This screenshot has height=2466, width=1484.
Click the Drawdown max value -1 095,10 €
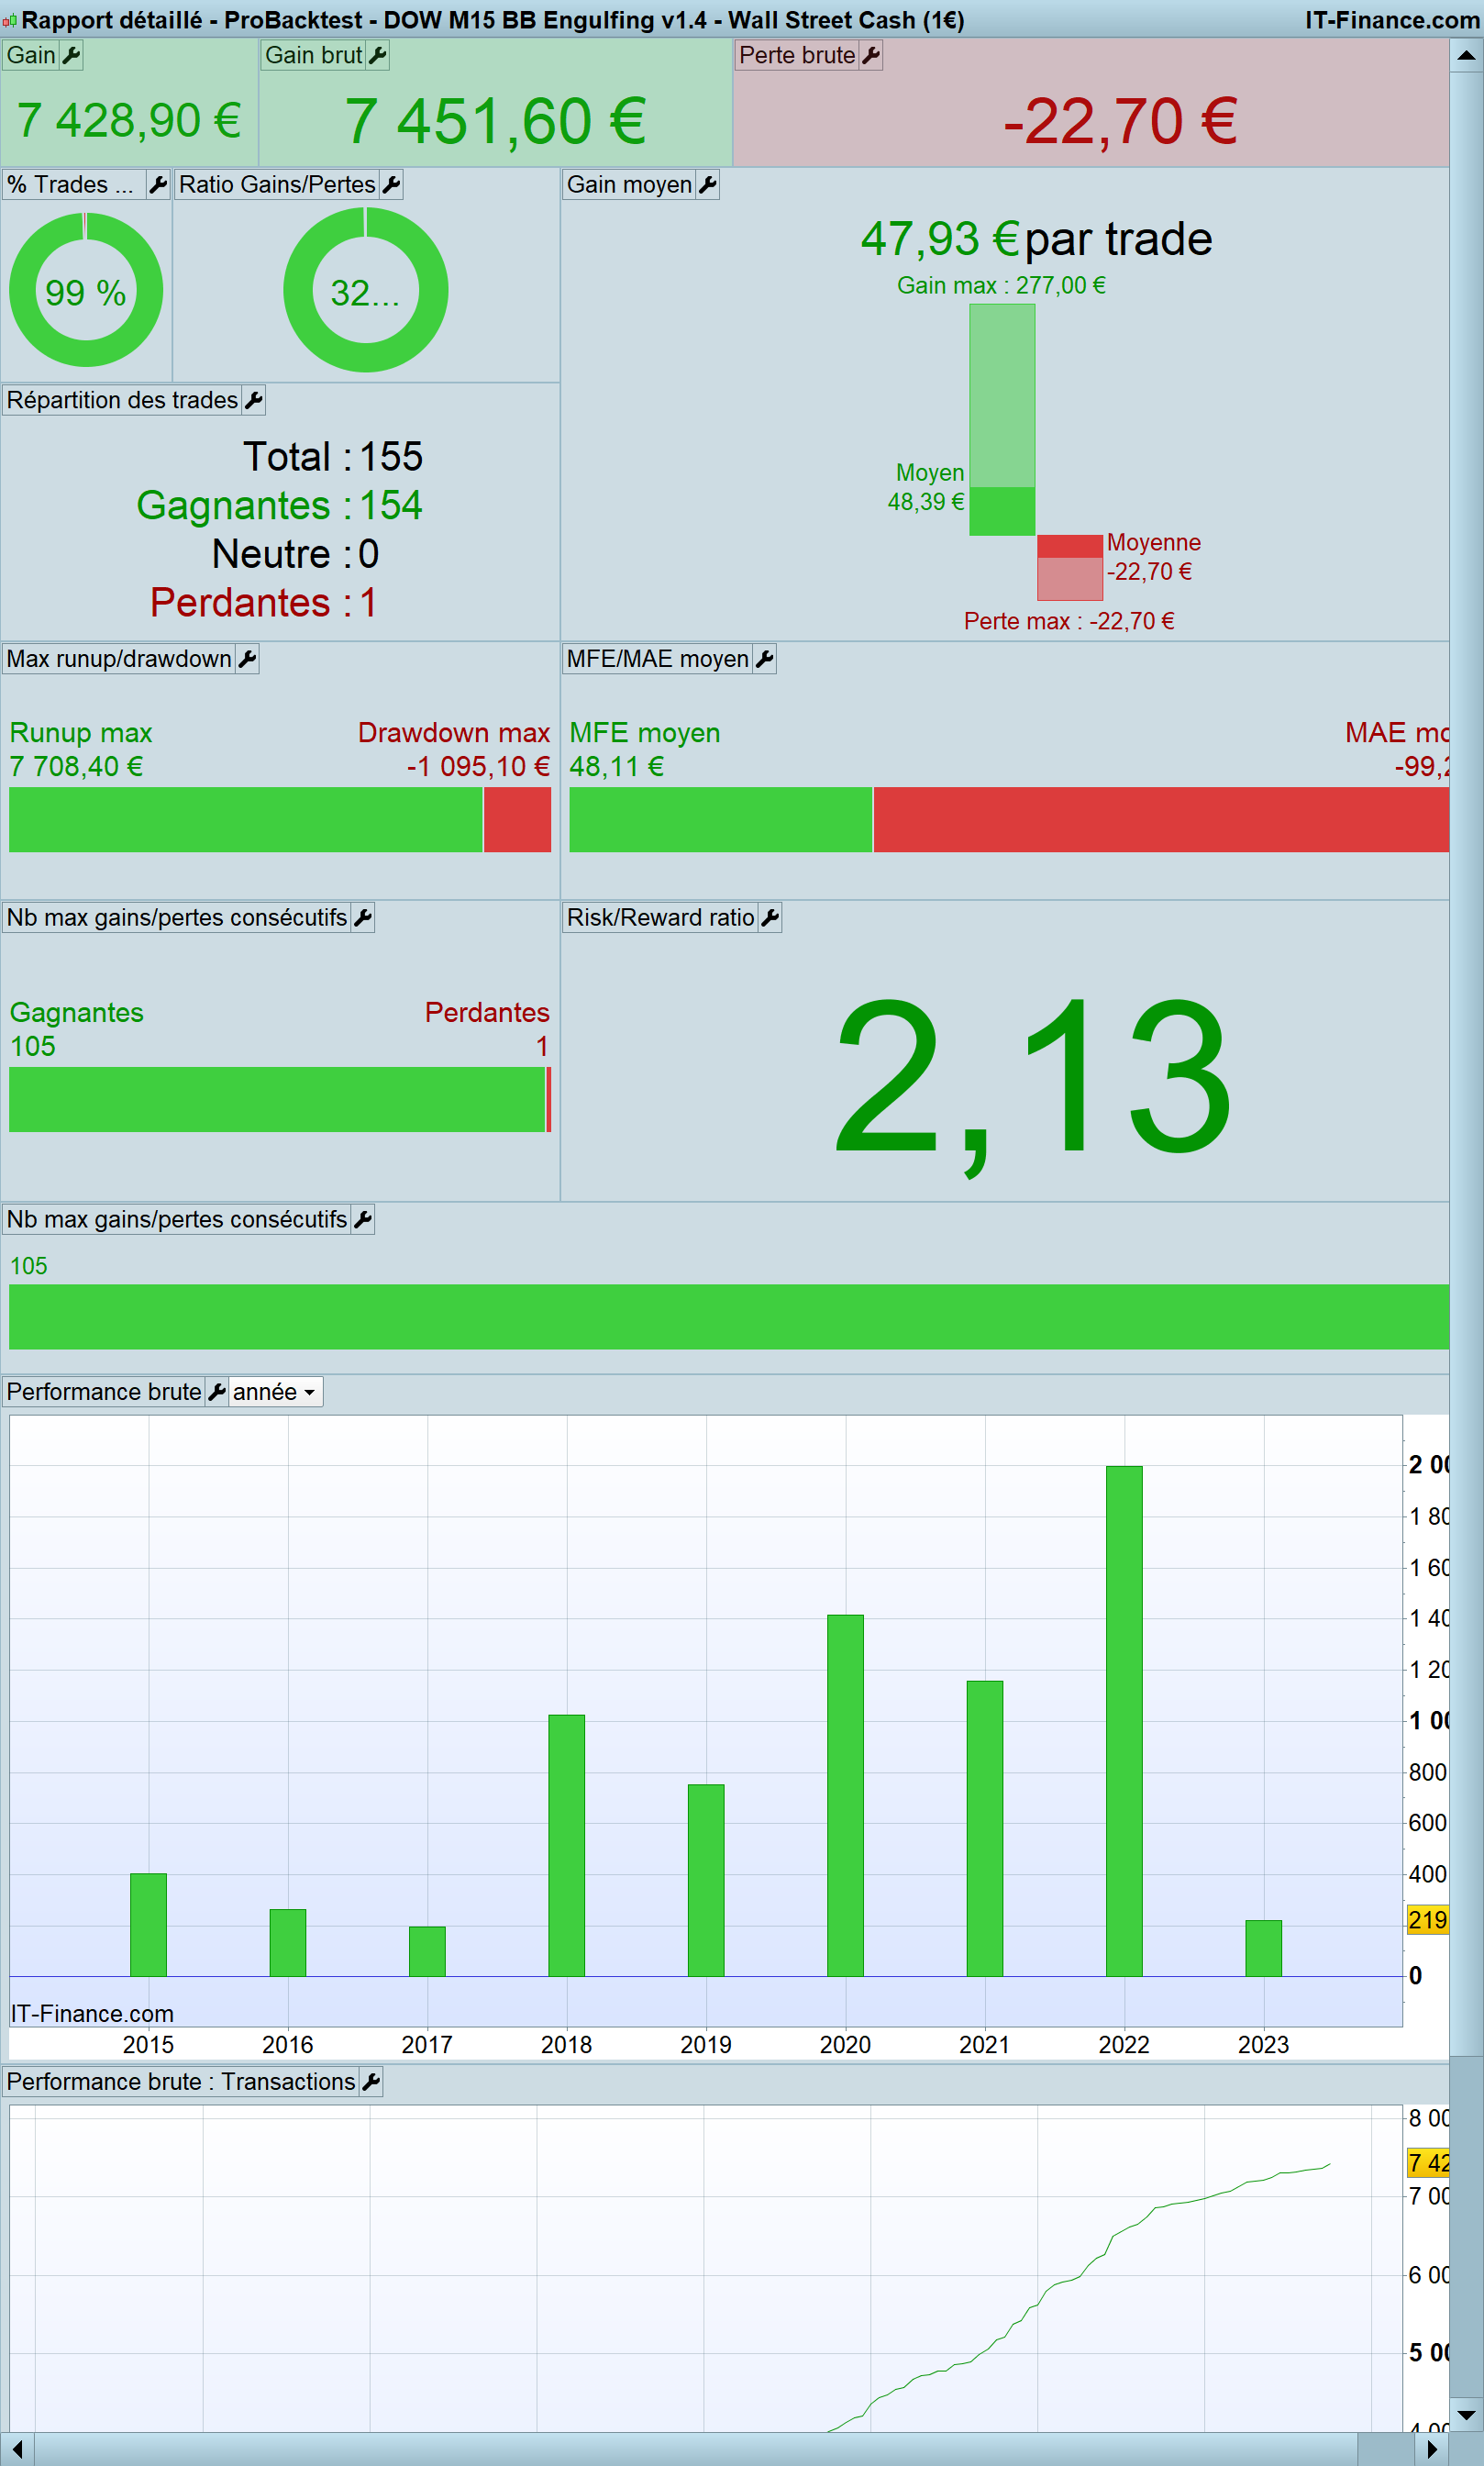(478, 767)
